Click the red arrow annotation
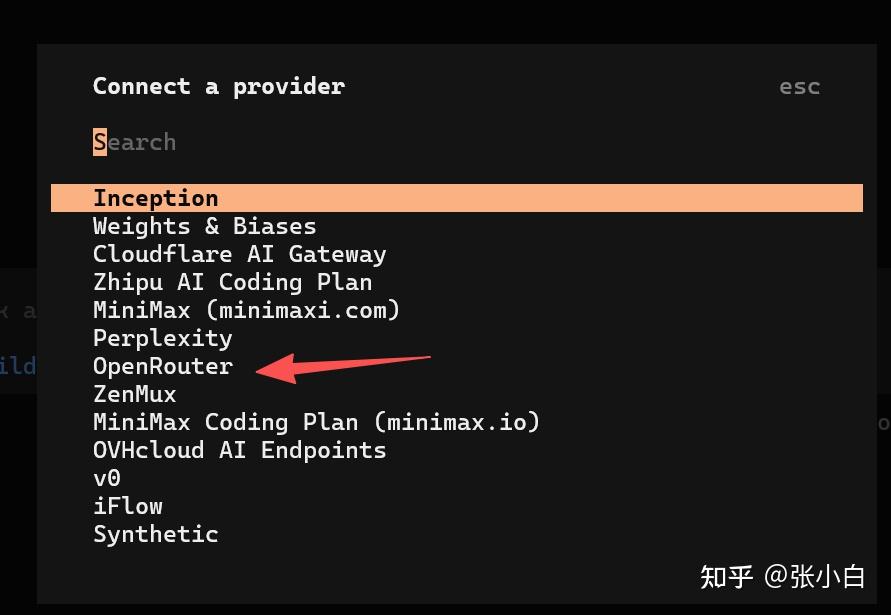891x615 pixels. pyautogui.click(x=343, y=366)
